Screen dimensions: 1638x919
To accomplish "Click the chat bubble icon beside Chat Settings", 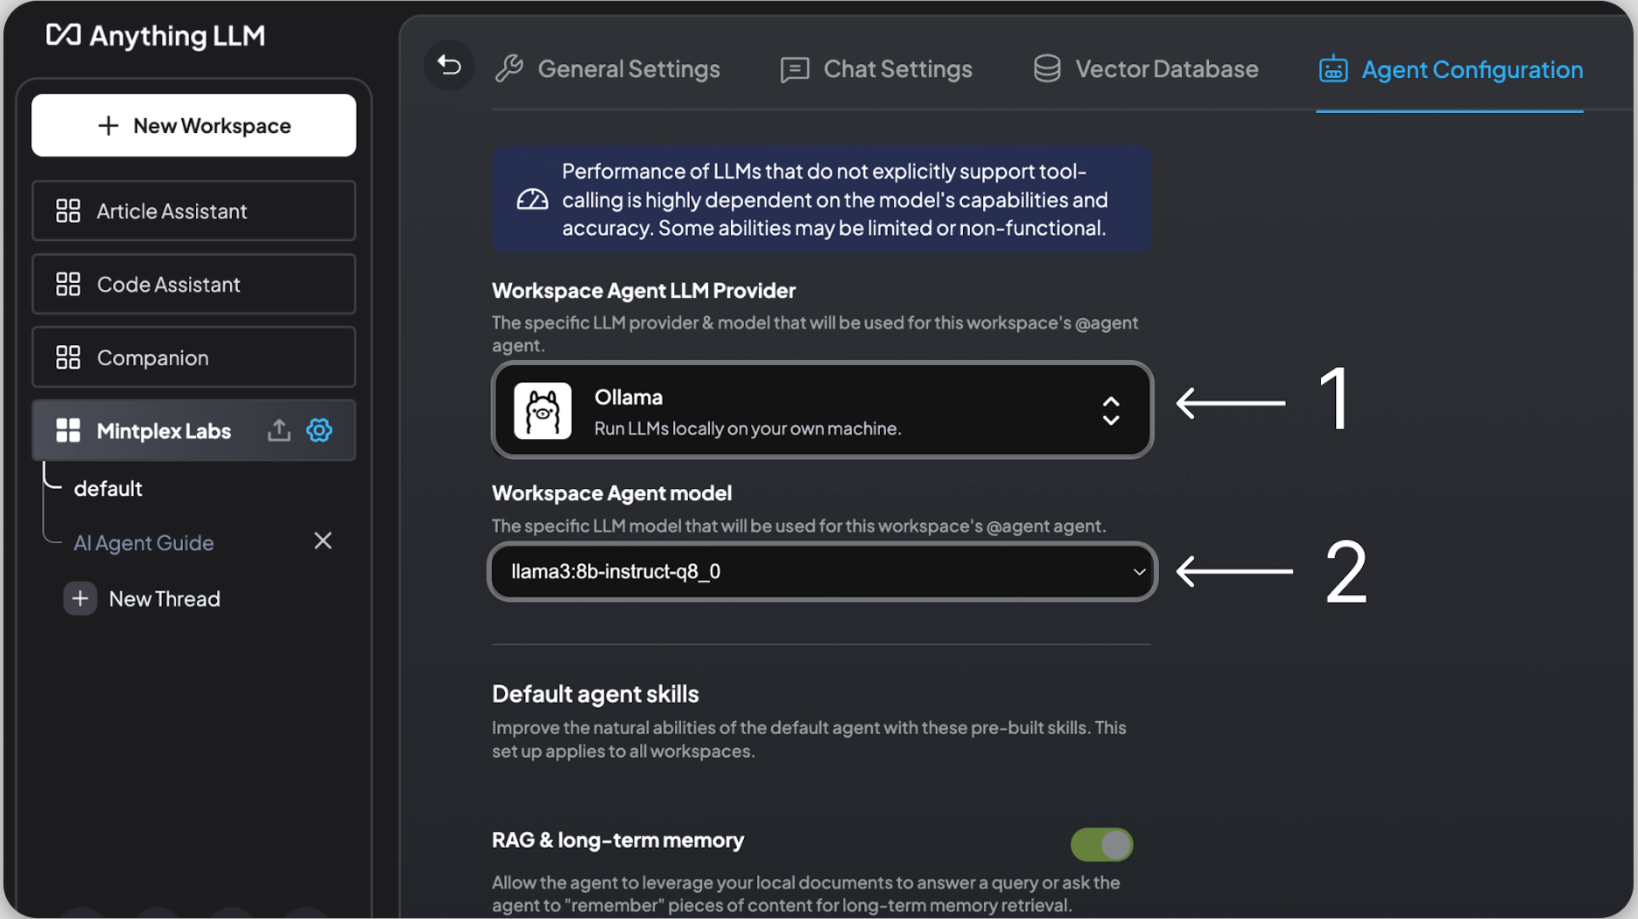I will pos(795,70).
